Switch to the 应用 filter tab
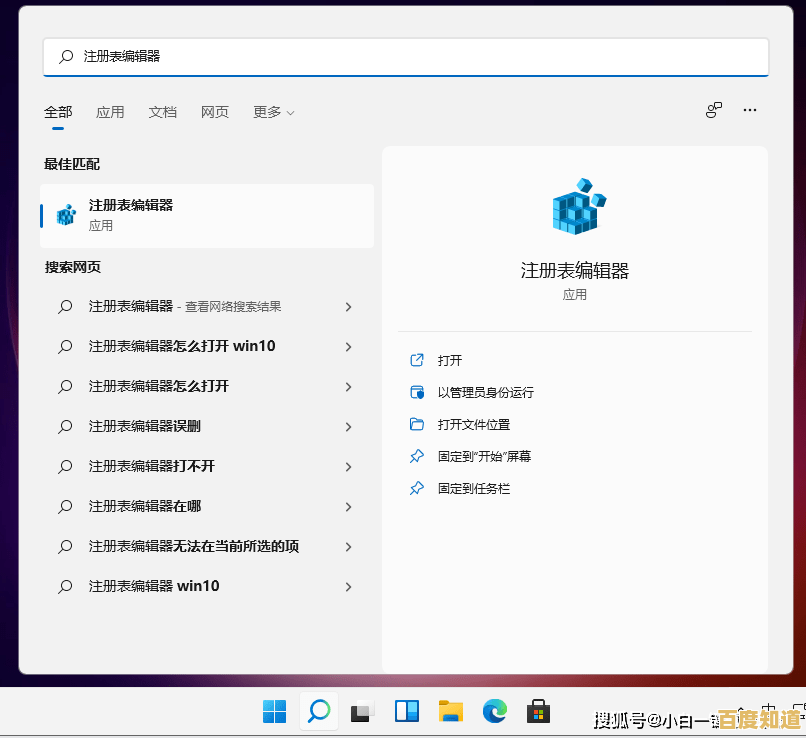The width and height of the screenshot is (806, 738). 110,112
